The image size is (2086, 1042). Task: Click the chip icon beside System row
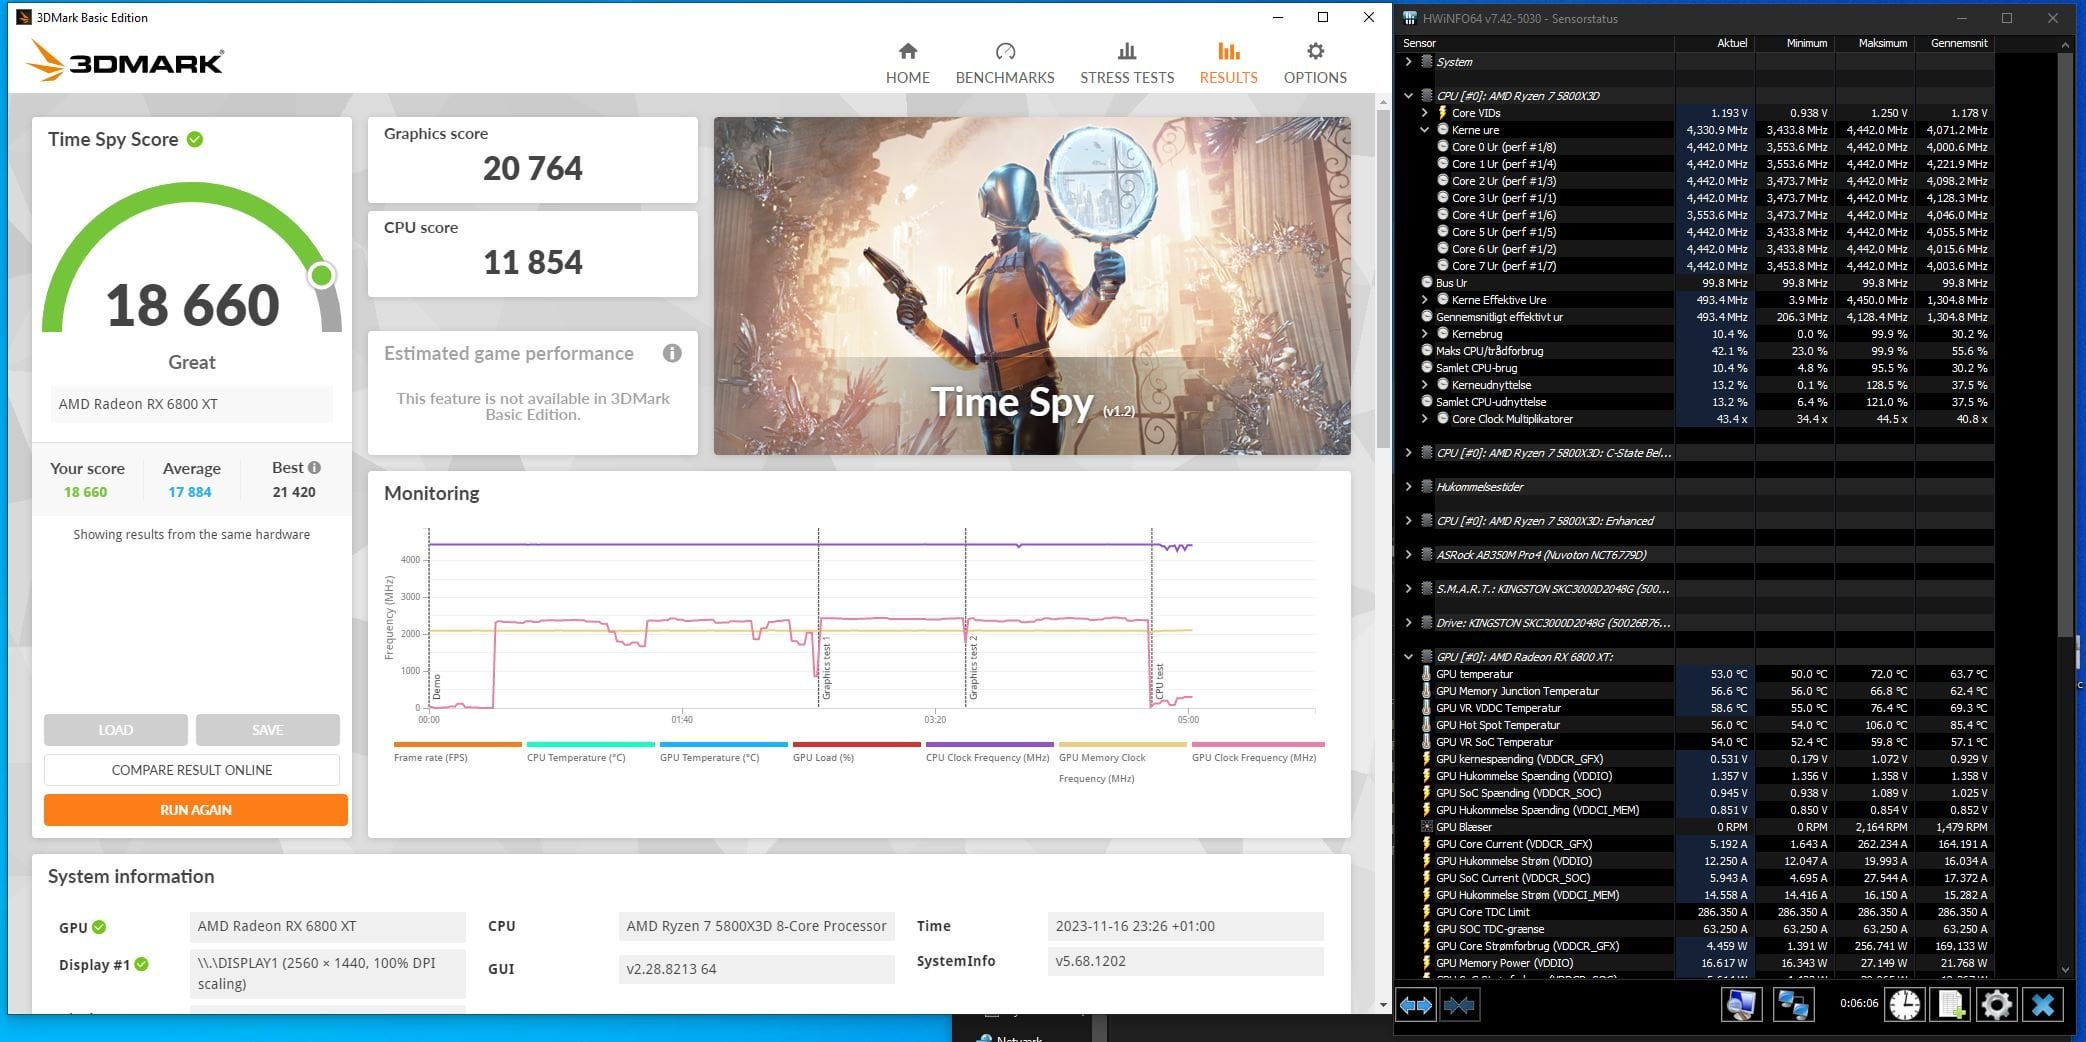click(1427, 62)
